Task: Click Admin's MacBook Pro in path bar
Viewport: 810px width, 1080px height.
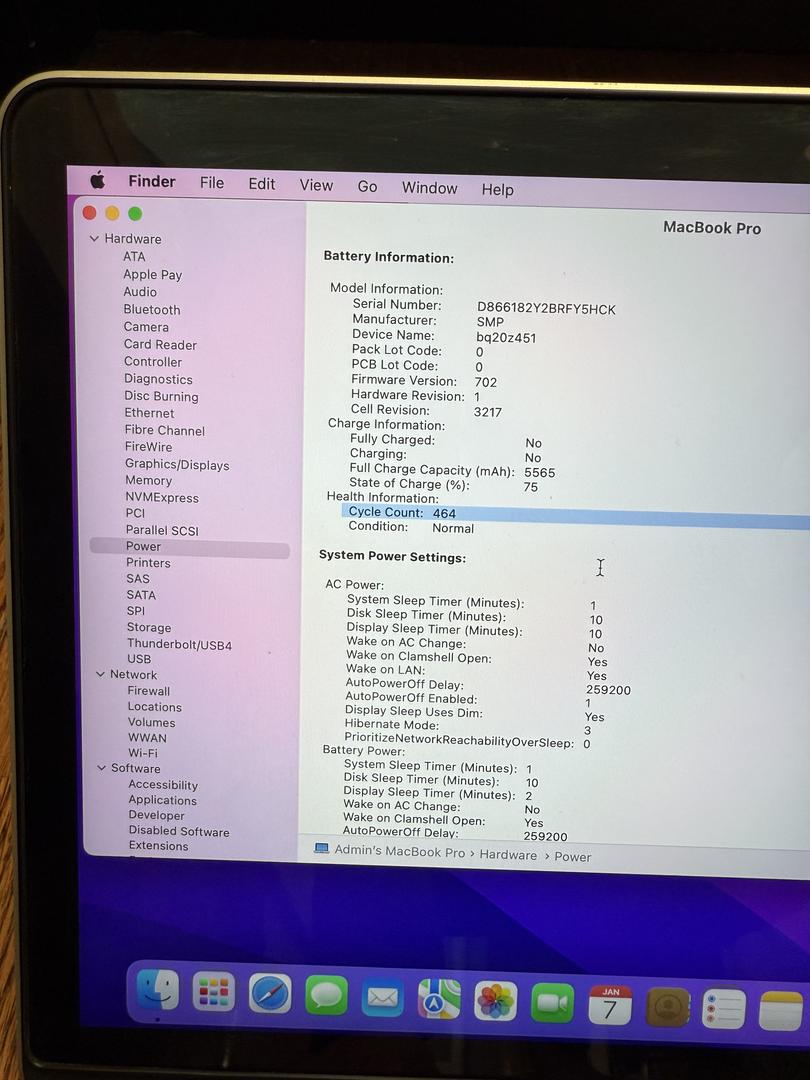Action: pyautogui.click(x=399, y=851)
